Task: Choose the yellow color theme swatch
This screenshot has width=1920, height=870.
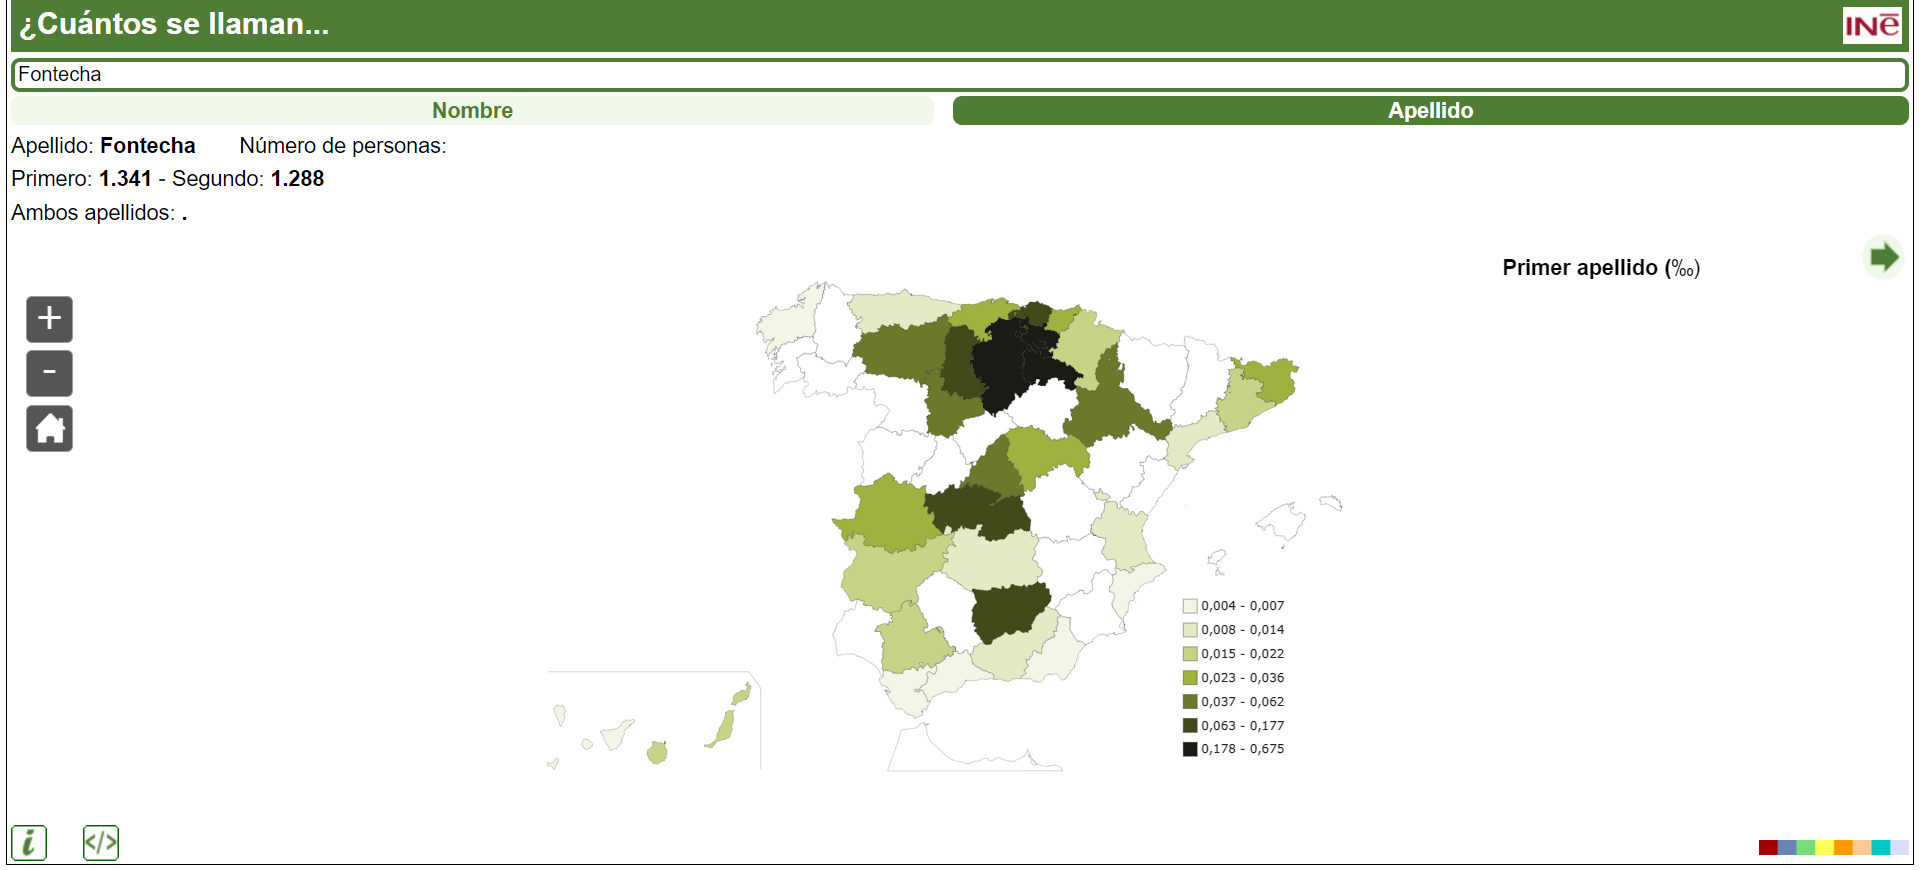Action: point(1824,847)
